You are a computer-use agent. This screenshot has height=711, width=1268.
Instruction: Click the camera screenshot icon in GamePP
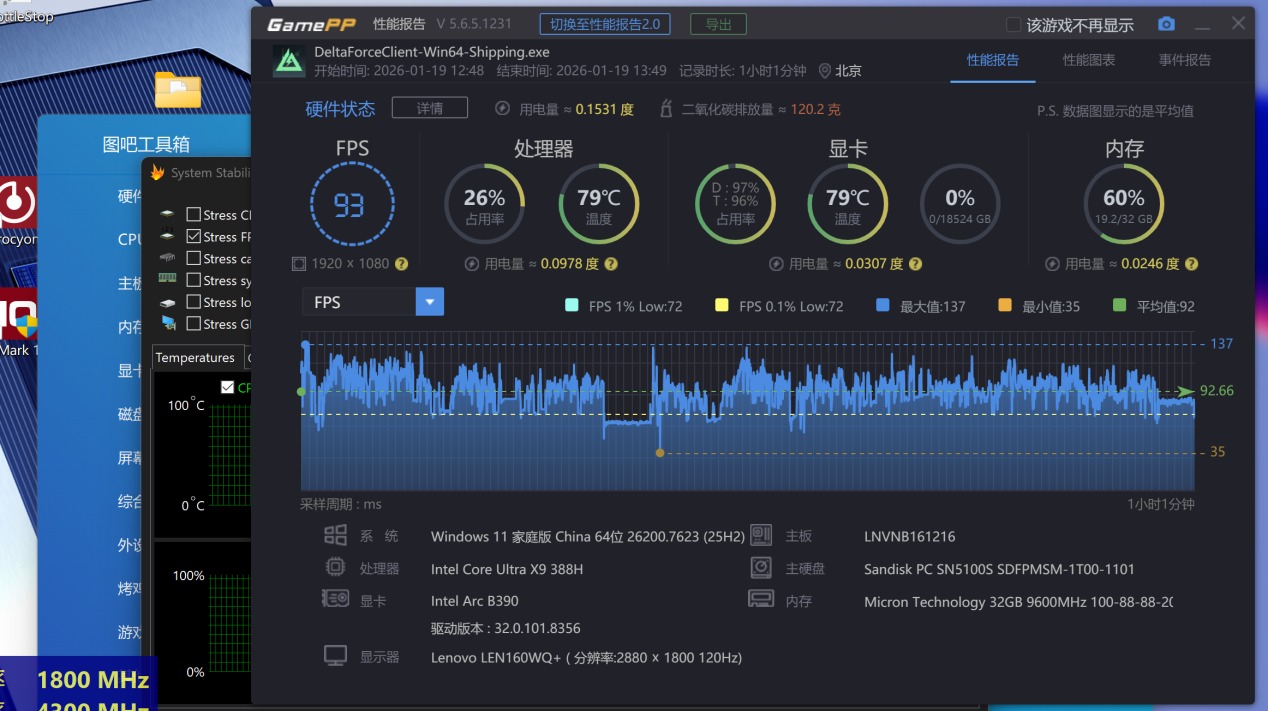click(1166, 24)
